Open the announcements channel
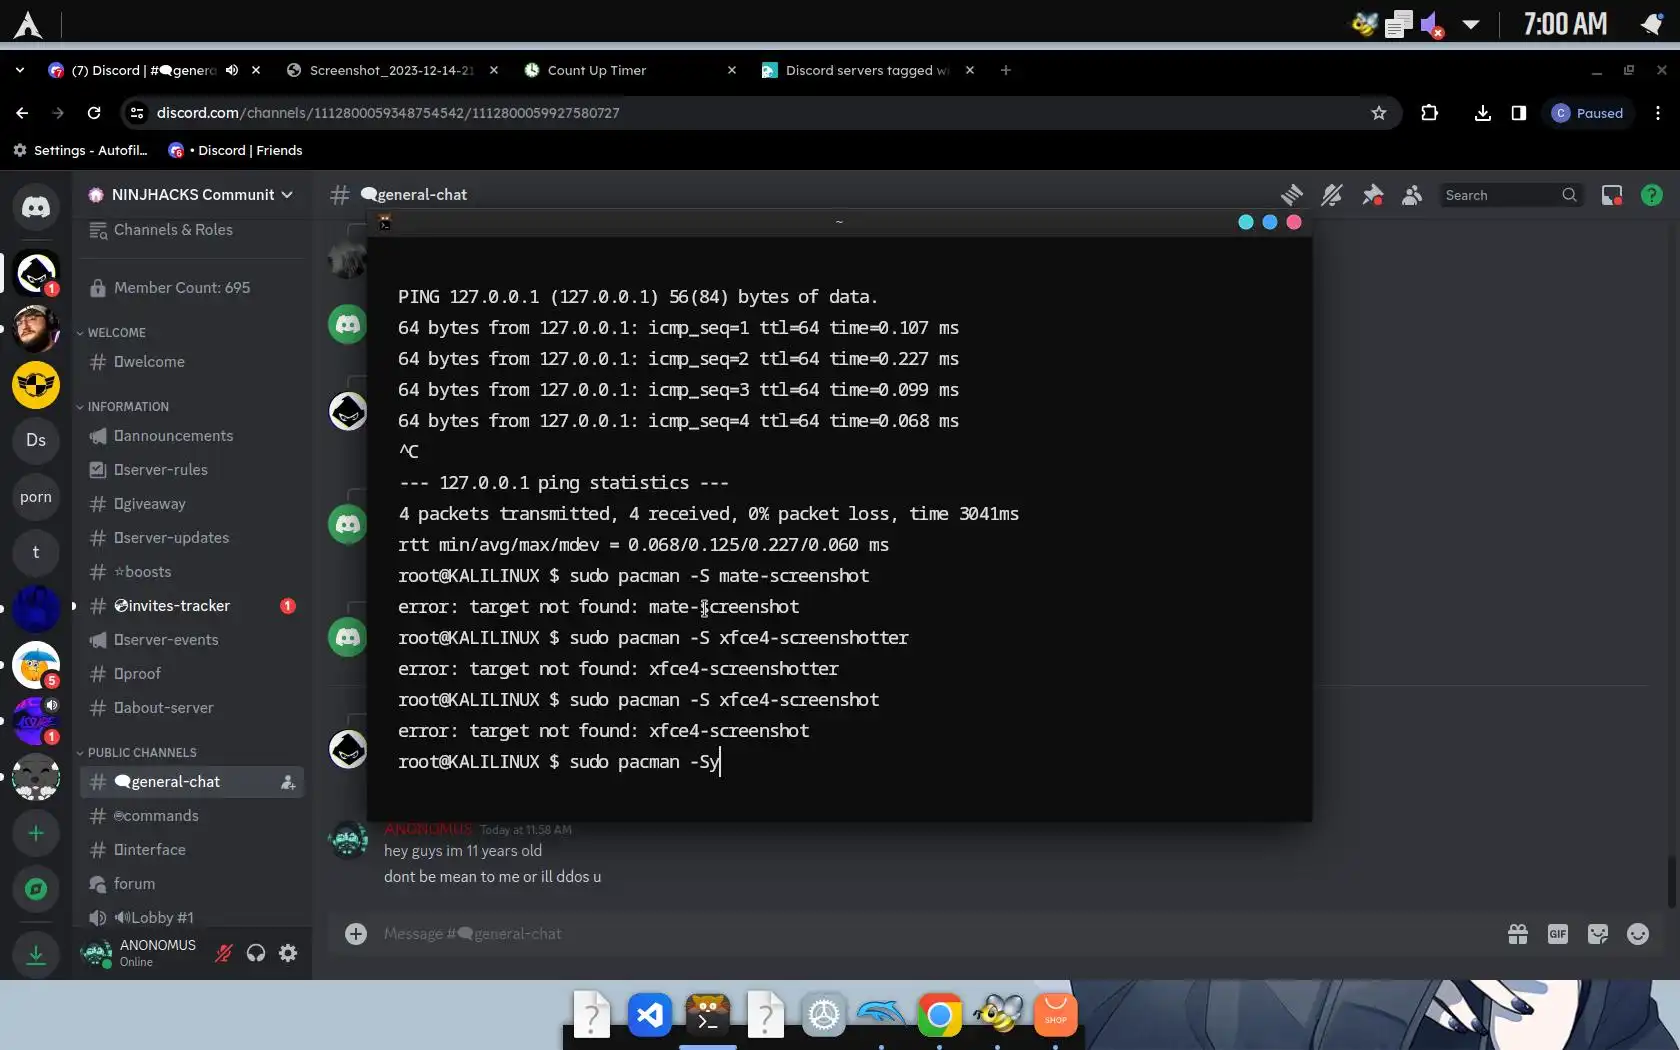 pyautogui.click(x=191, y=436)
